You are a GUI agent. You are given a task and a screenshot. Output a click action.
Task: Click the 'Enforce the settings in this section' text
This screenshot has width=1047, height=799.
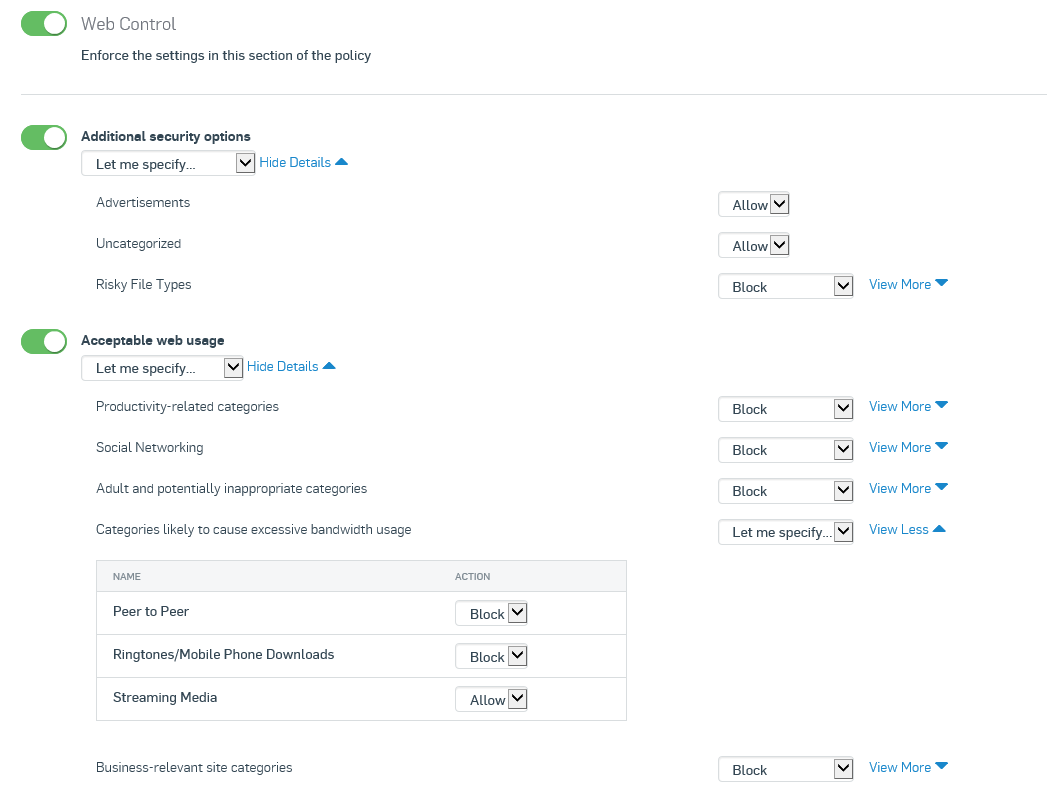click(226, 55)
